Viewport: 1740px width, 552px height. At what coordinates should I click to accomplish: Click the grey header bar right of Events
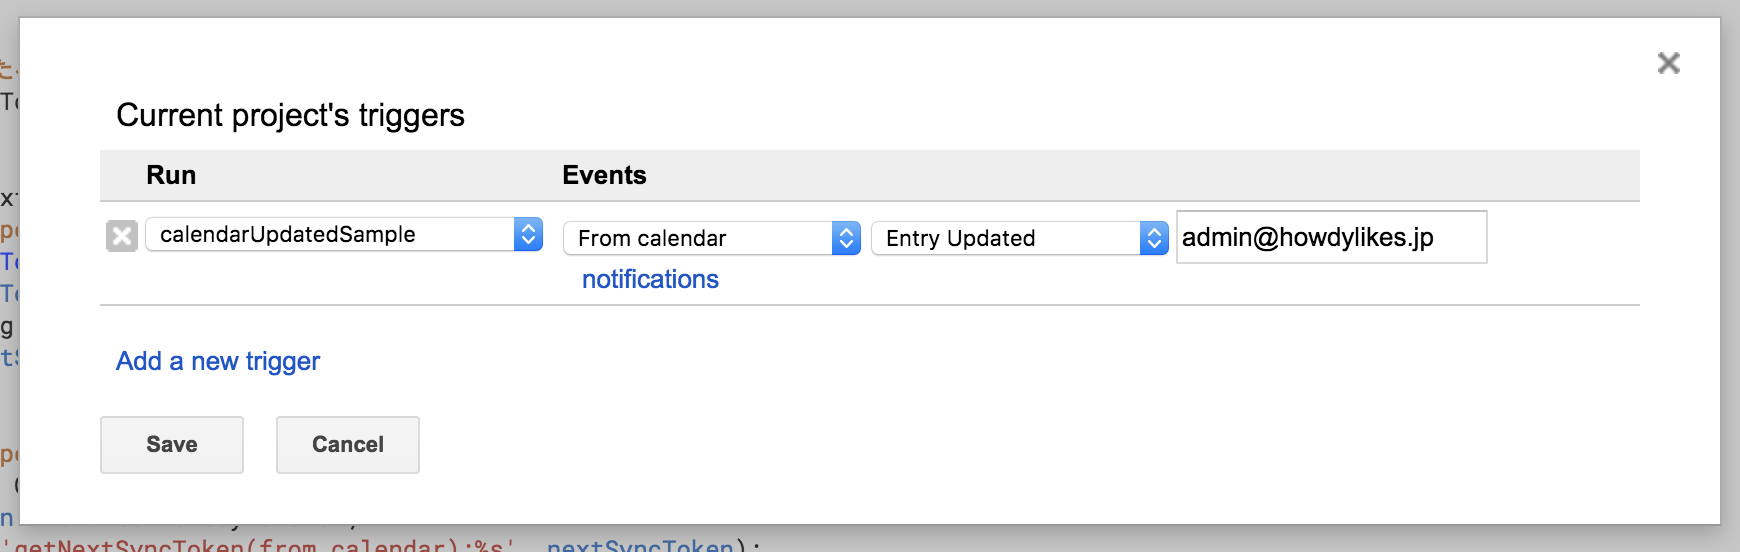[x=1100, y=175]
